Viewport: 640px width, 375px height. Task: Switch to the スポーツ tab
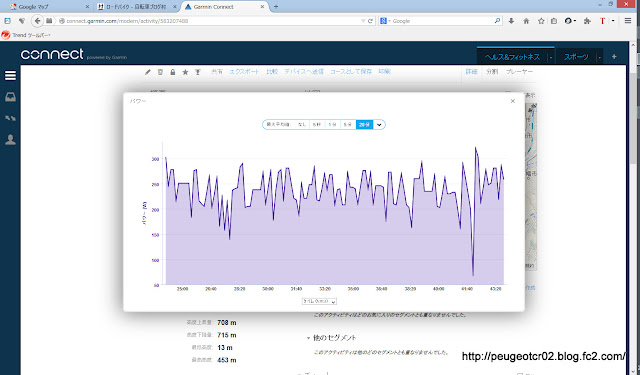coord(576,57)
